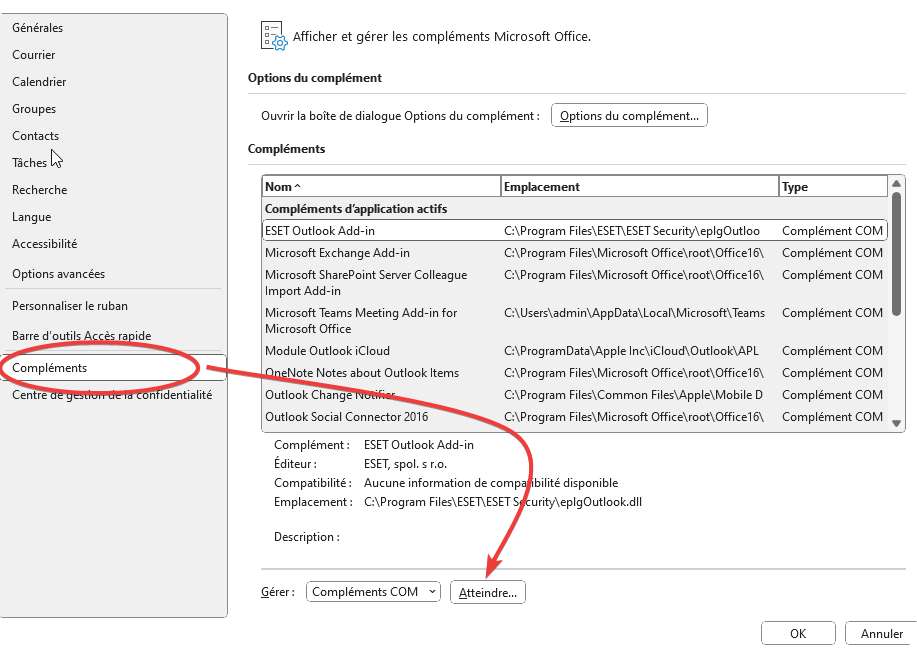Click the Éditeur value ESET, spol. s r.o.
917x649 pixels.
[405, 464]
